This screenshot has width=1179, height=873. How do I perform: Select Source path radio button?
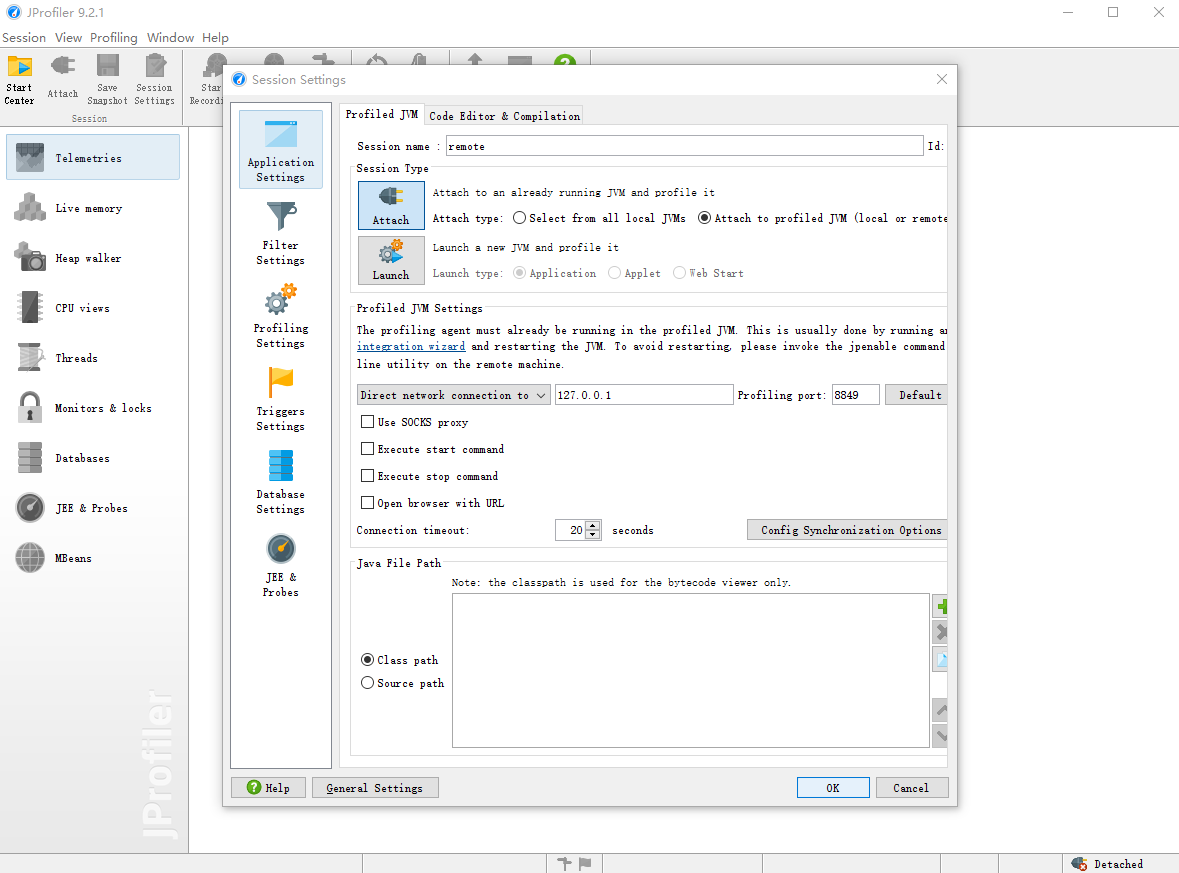[x=367, y=683]
